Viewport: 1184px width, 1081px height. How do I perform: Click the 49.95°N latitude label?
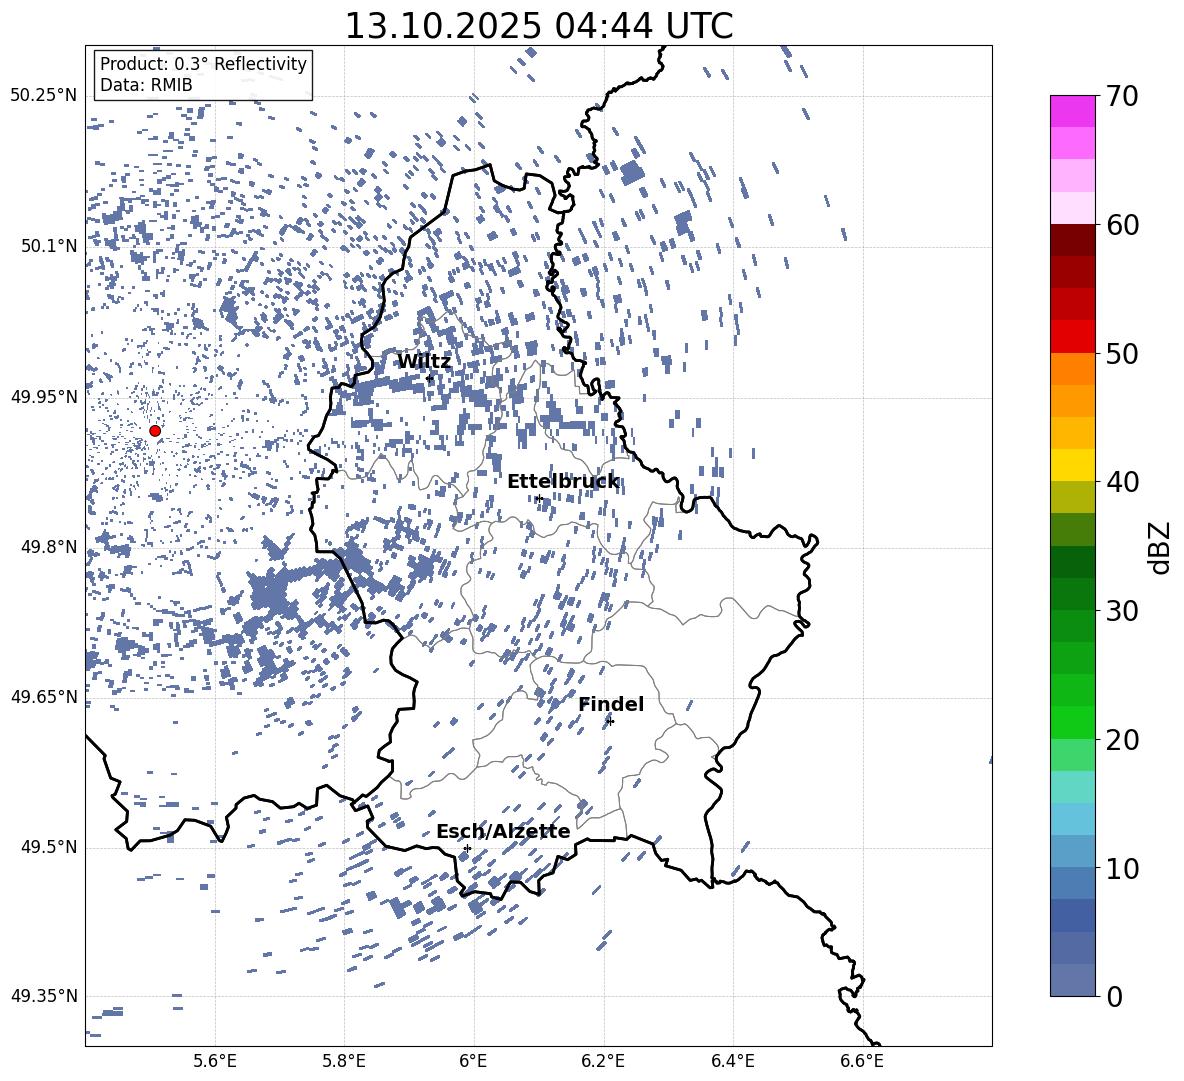tap(44, 396)
